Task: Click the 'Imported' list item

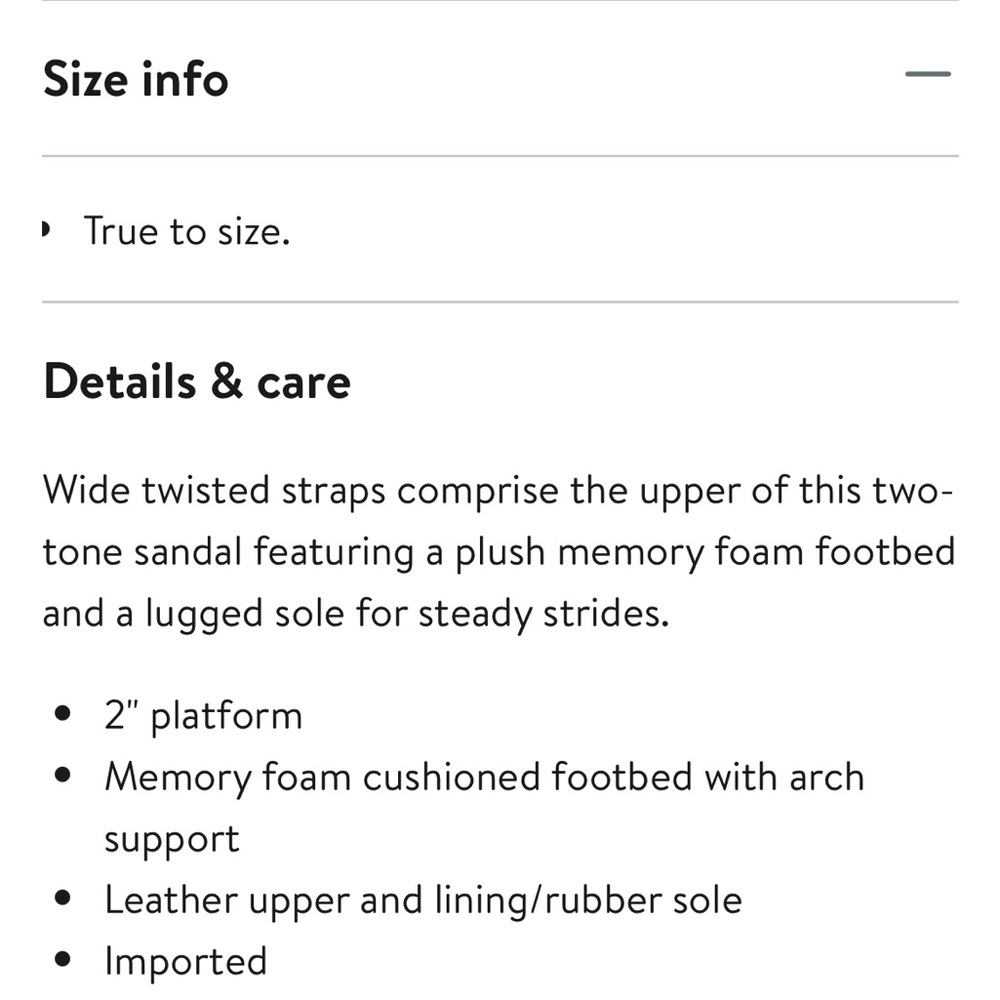Action: click(x=185, y=962)
